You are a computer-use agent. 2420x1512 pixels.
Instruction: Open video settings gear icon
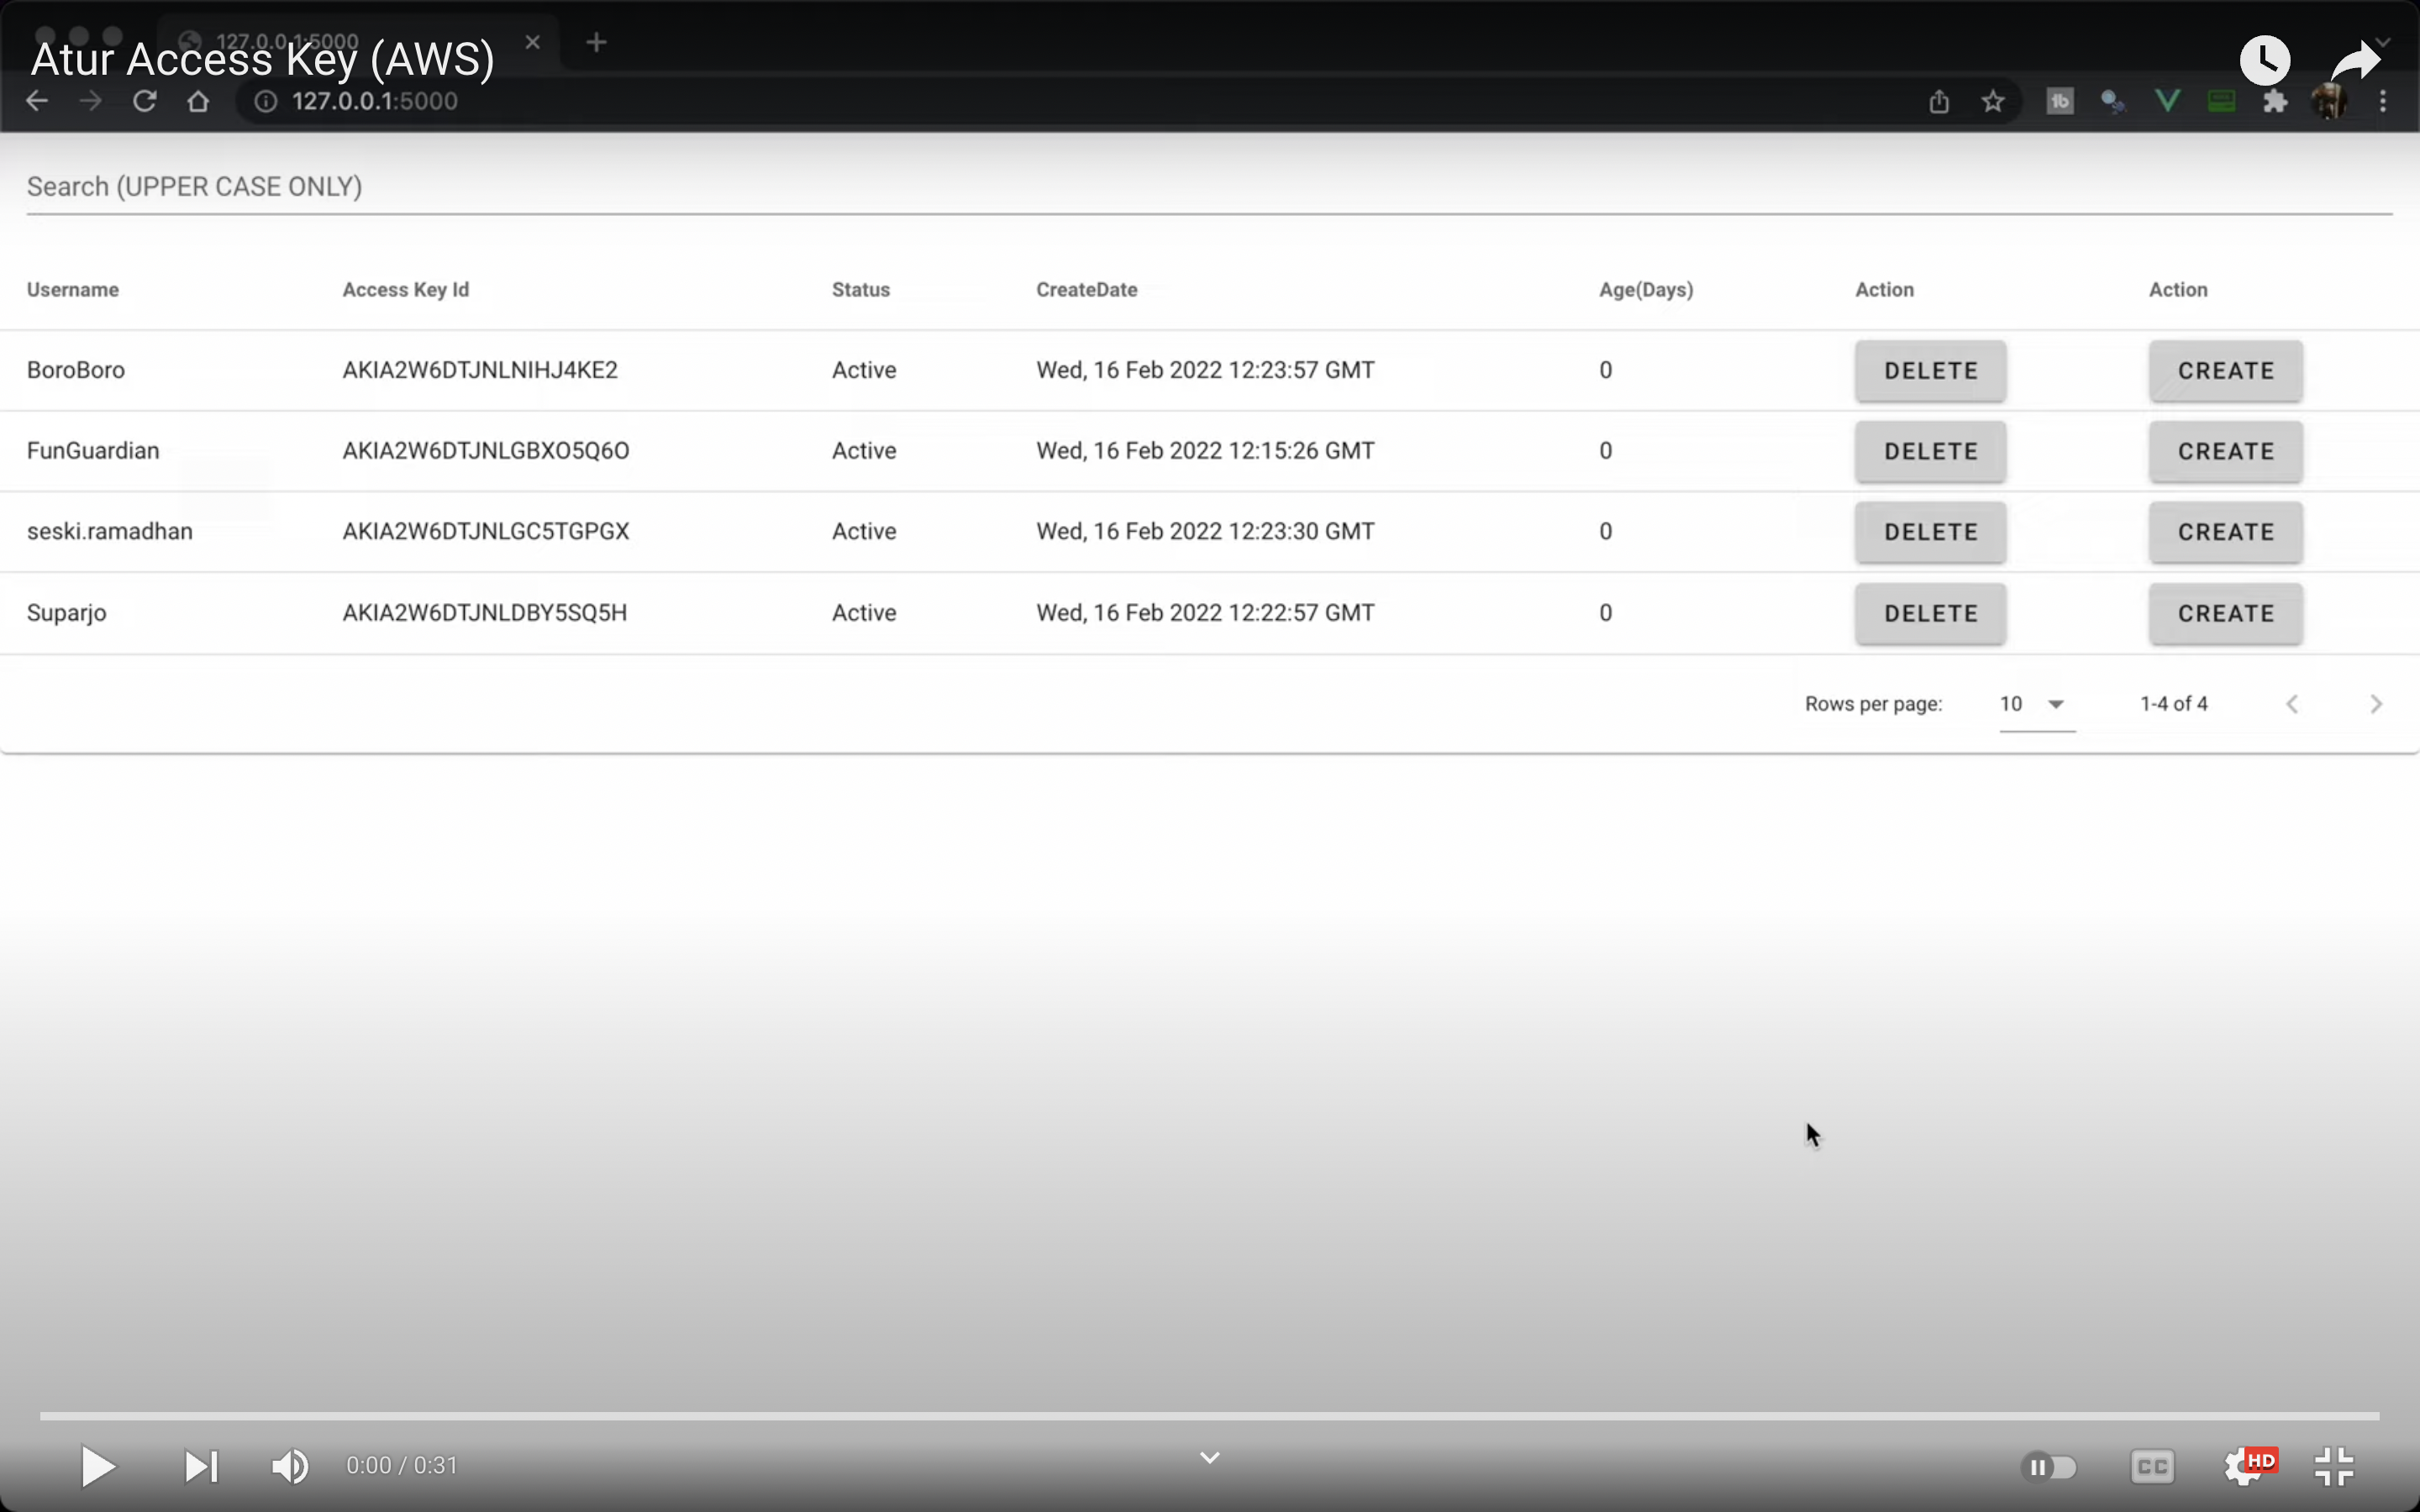coord(2243,1466)
